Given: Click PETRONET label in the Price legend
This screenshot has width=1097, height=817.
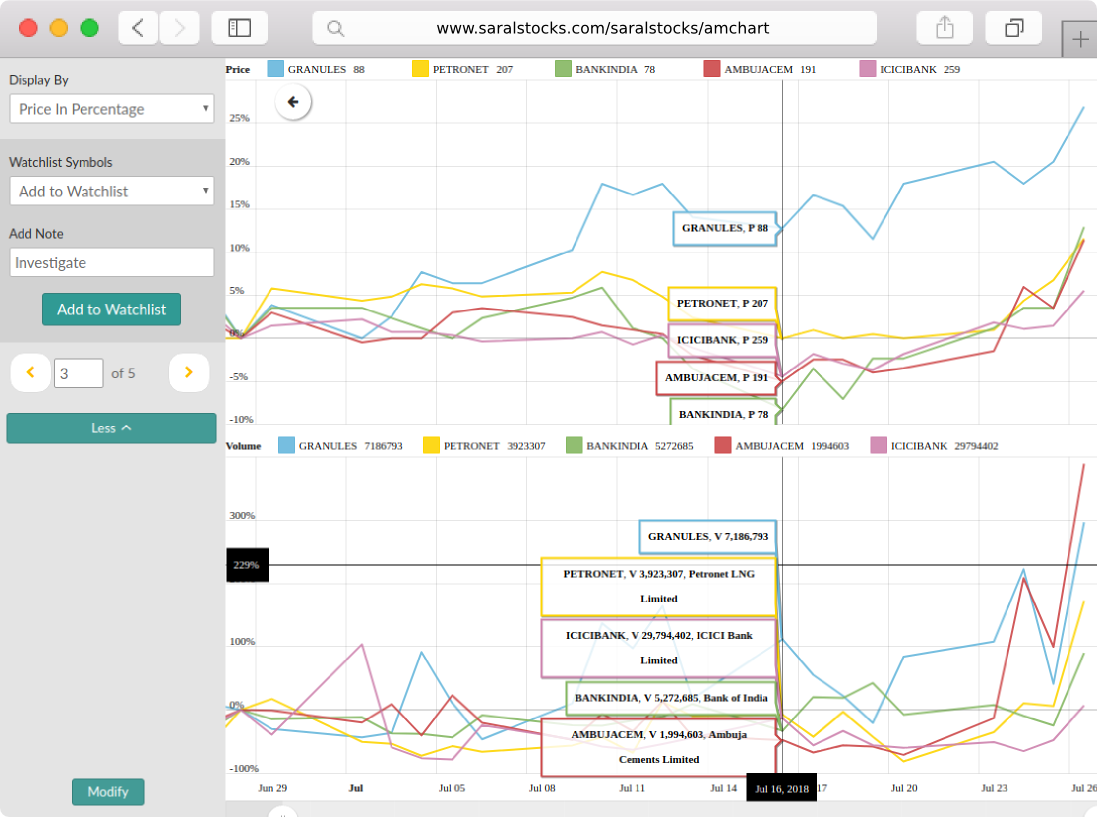Looking at the screenshot, I should (x=461, y=69).
